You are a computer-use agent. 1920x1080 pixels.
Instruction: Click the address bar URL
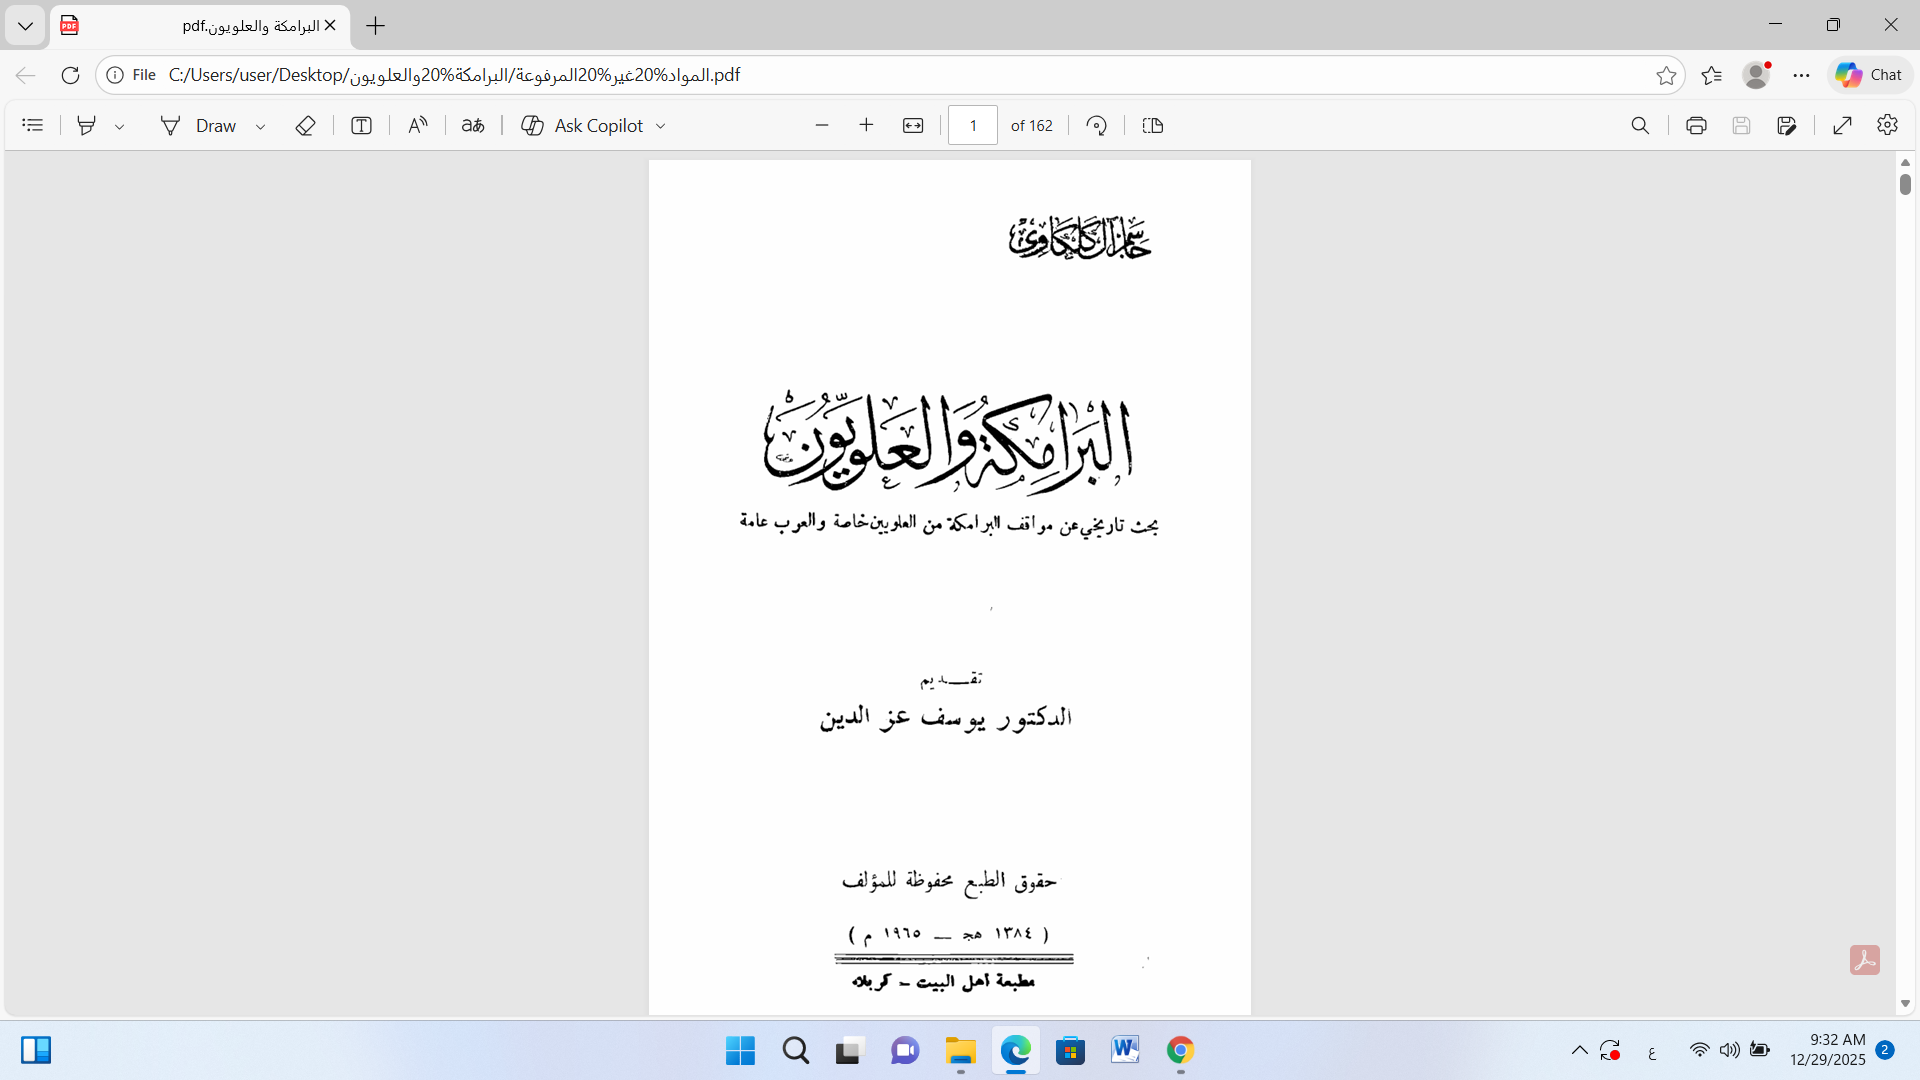coord(454,75)
